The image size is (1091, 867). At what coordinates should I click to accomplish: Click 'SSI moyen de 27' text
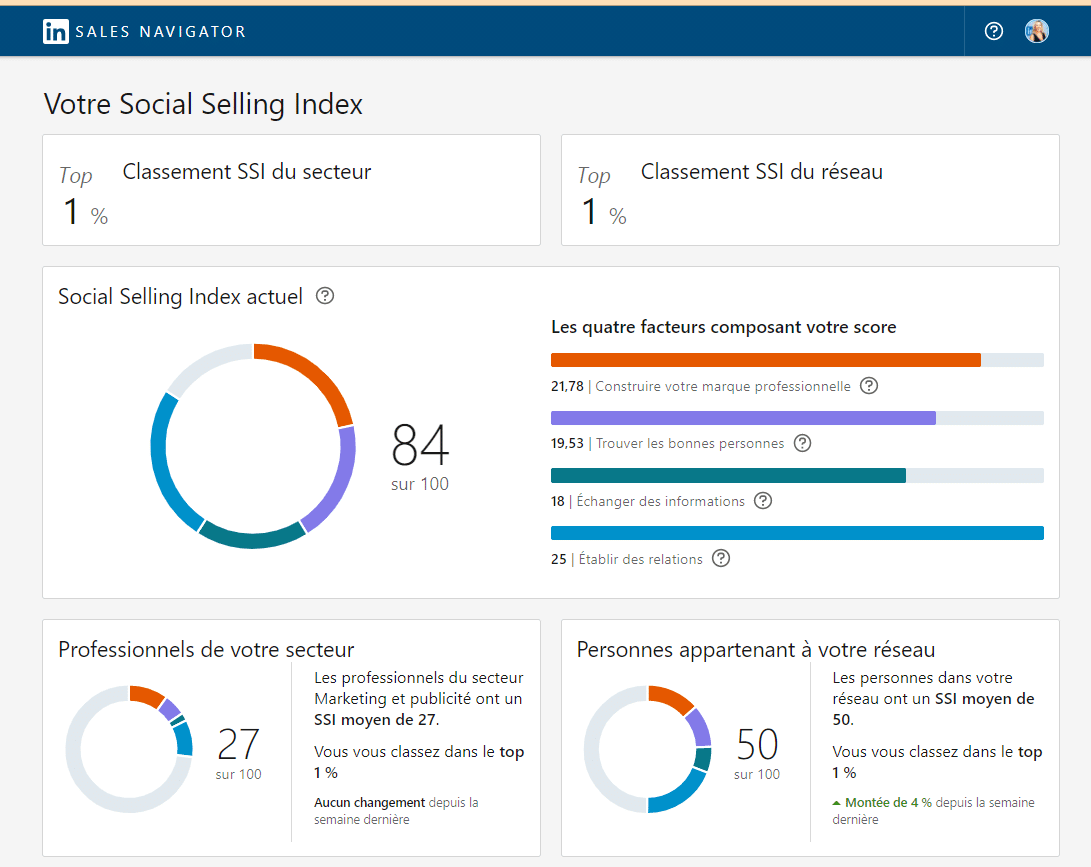(x=375, y=719)
